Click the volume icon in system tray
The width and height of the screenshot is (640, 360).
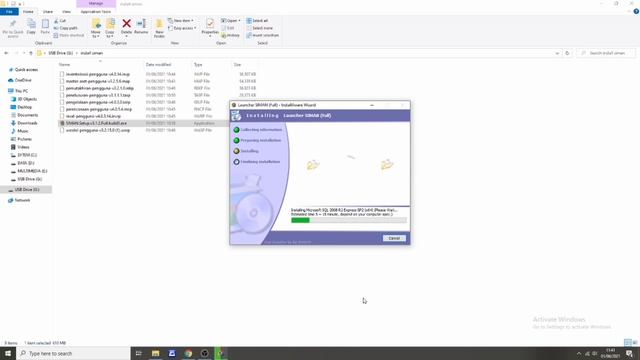pyautogui.click(x=595, y=353)
